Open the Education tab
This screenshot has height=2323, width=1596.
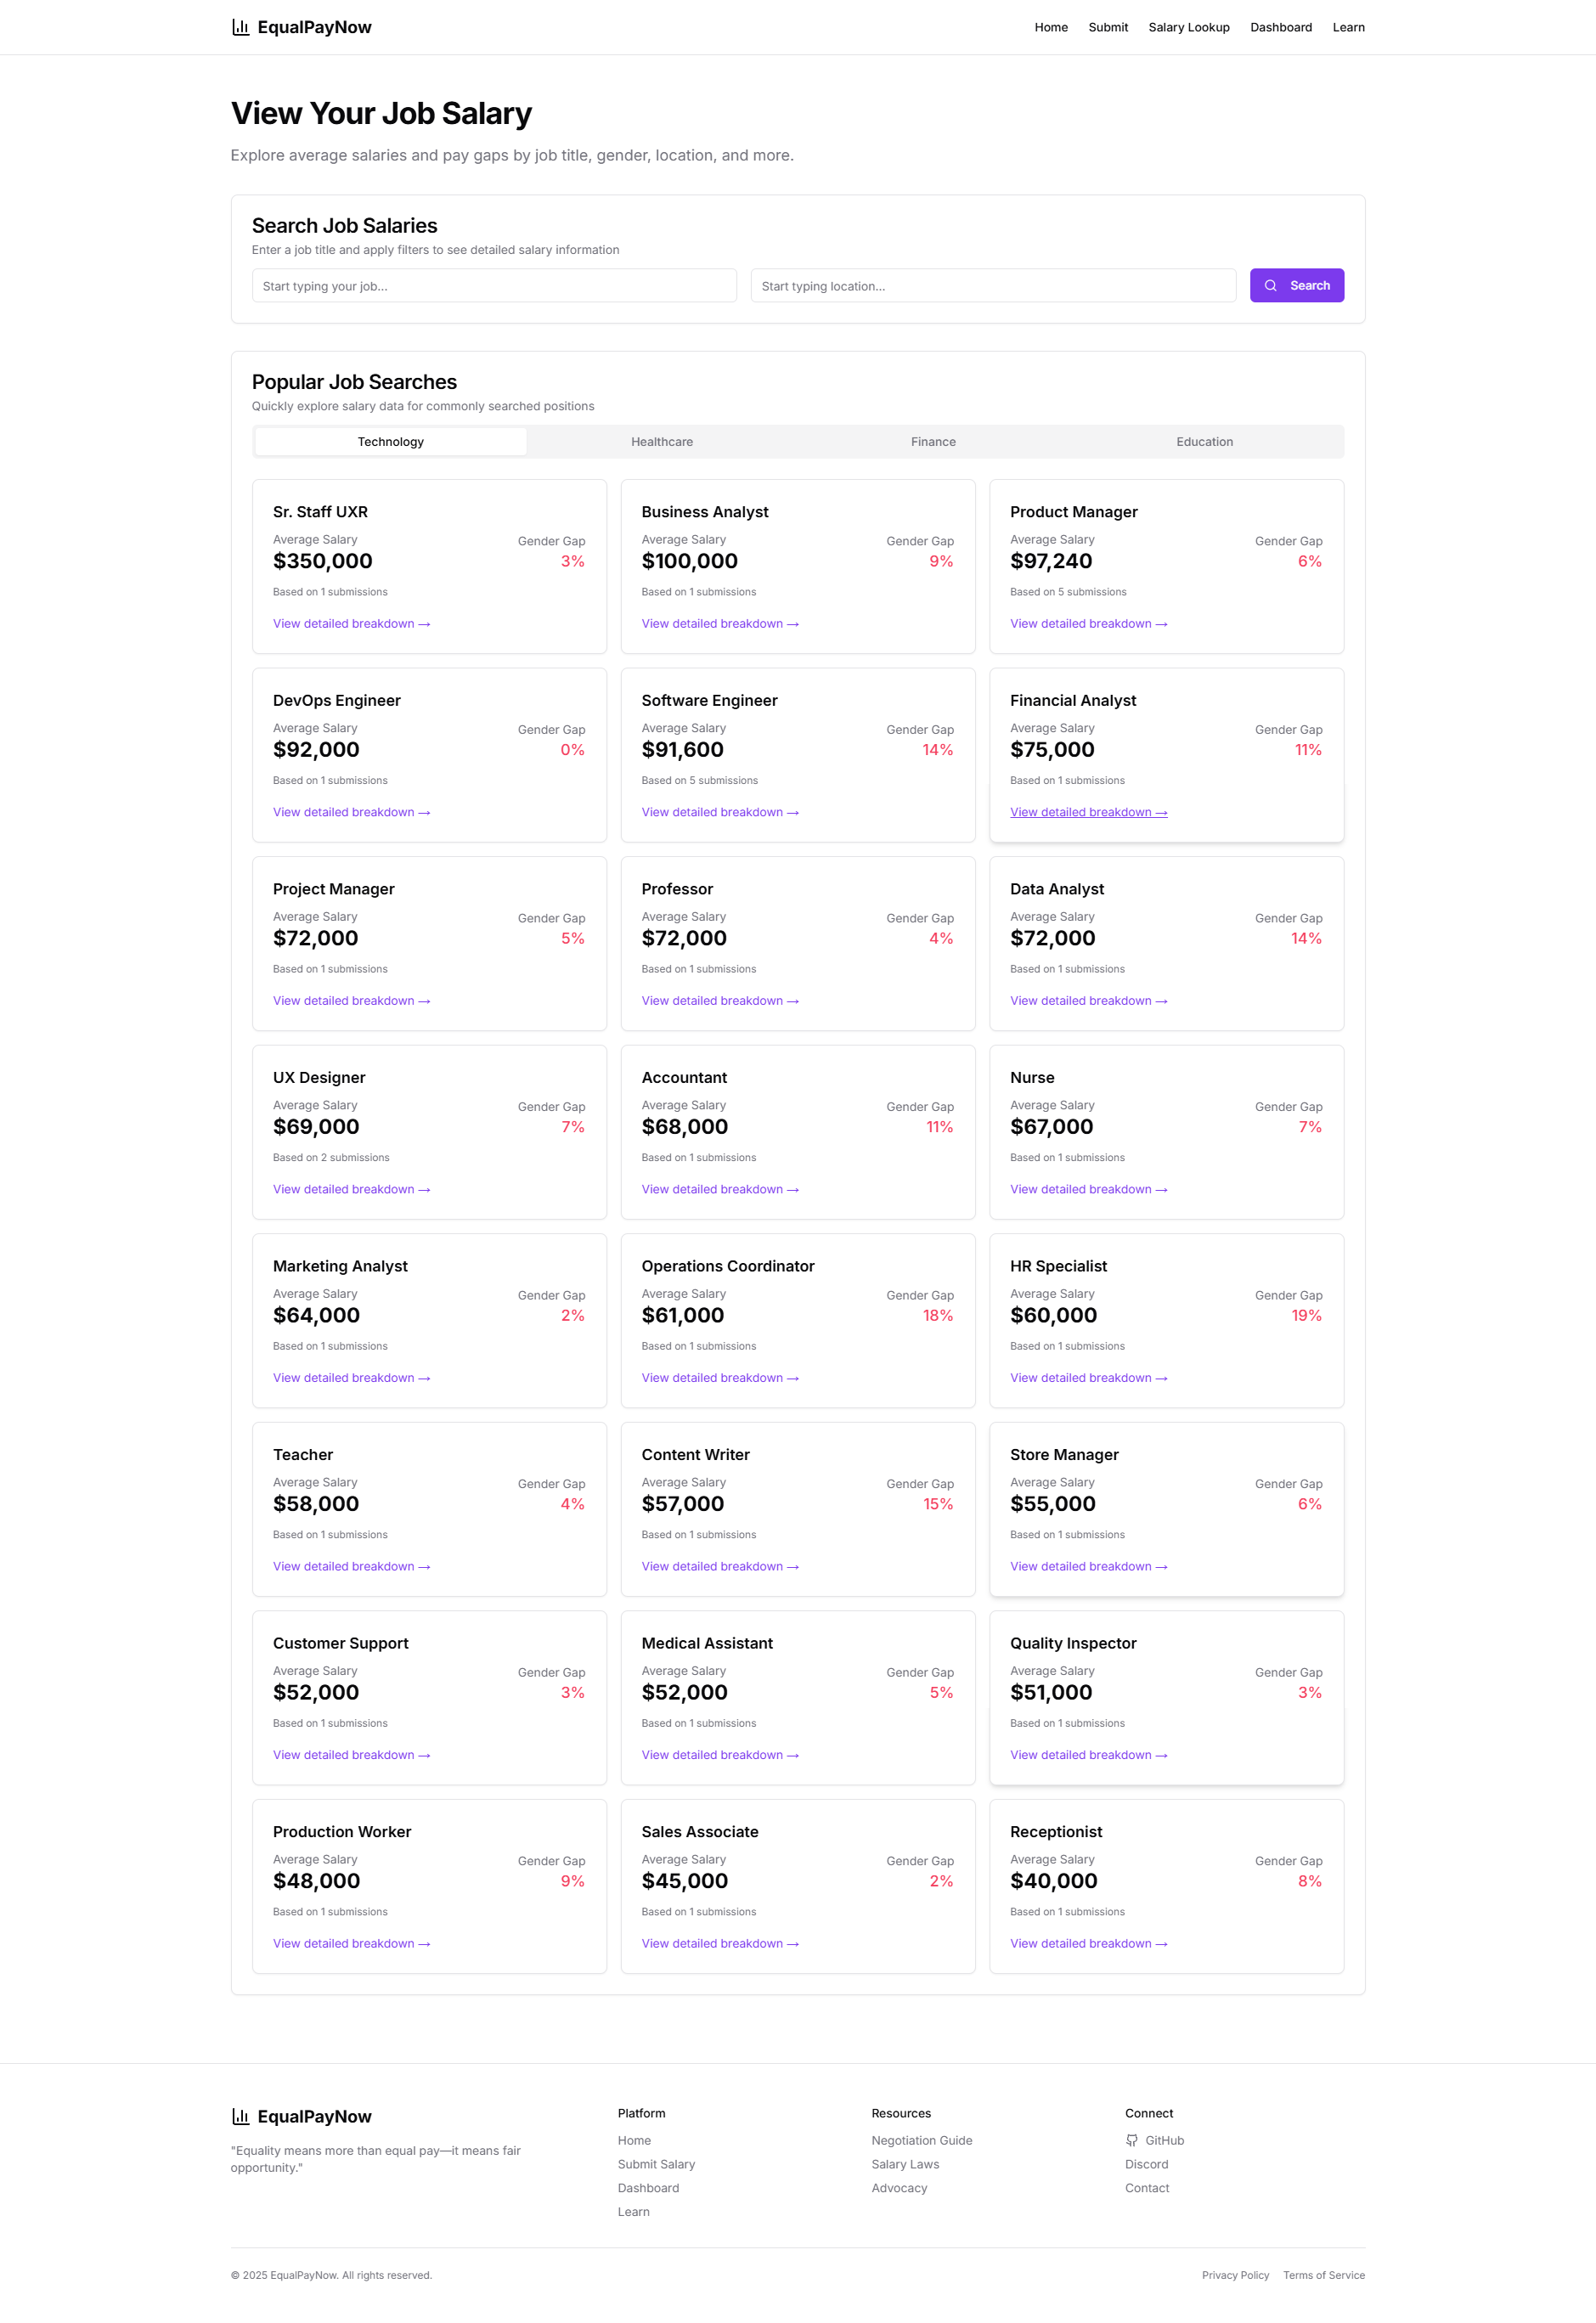1204,442
